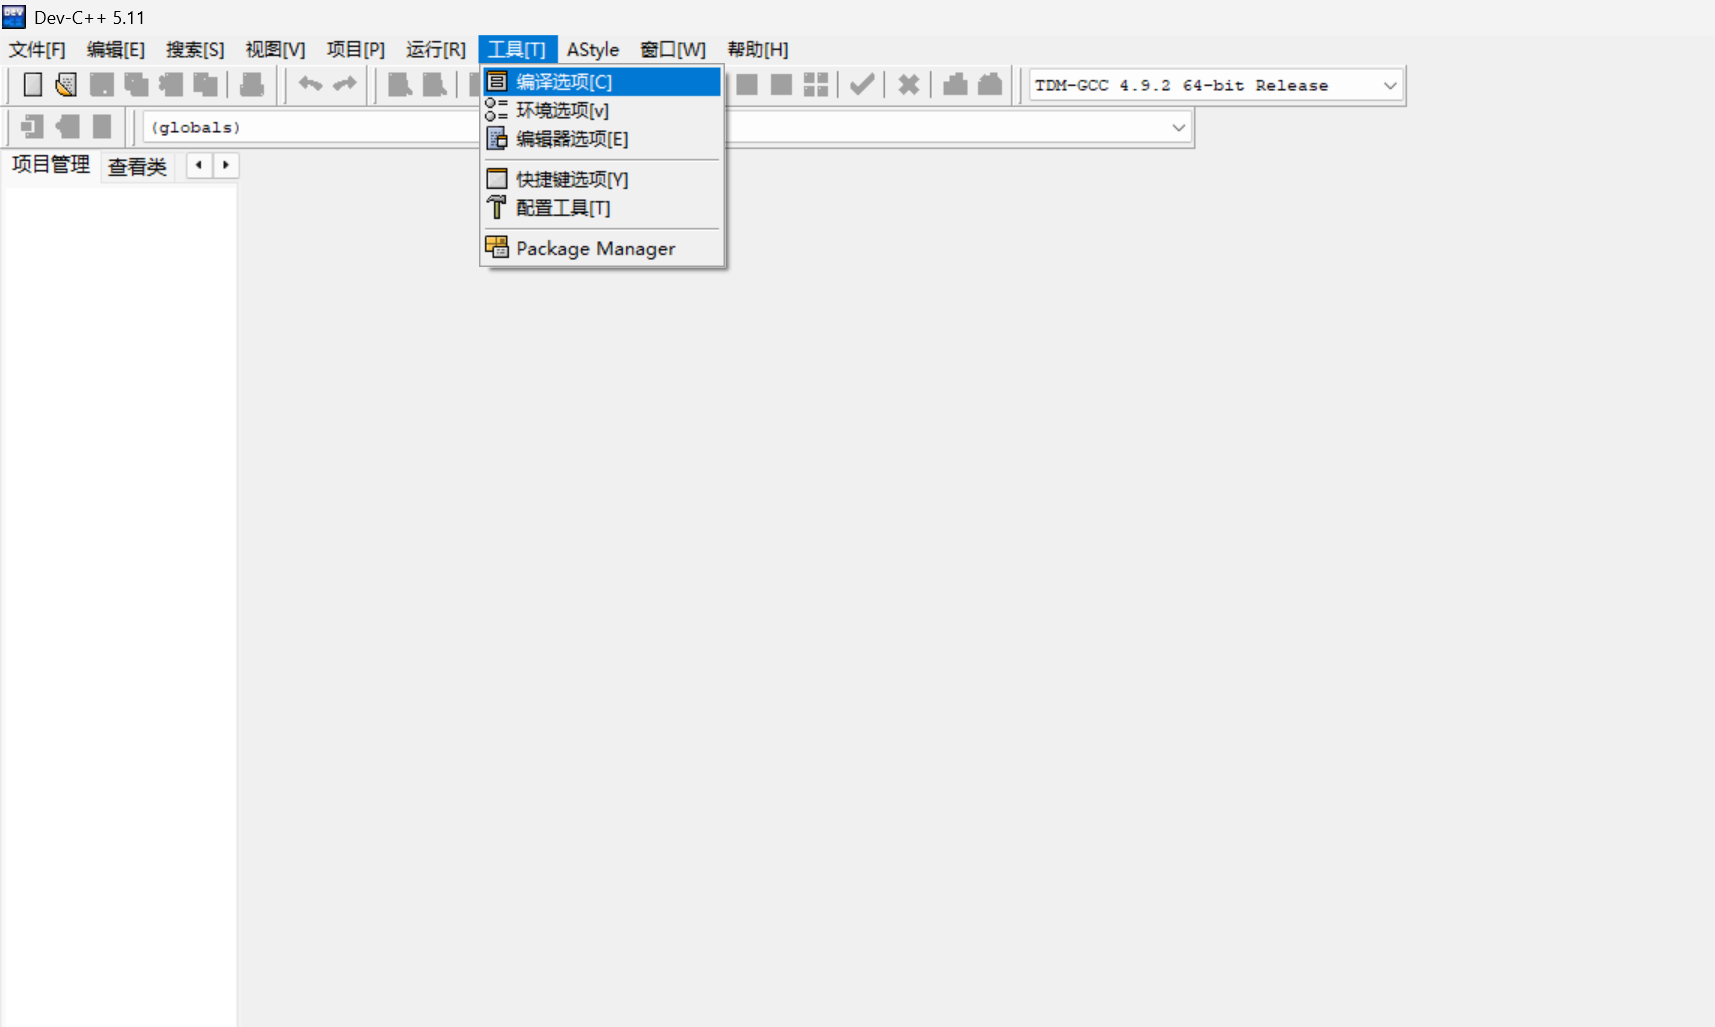Choose 配置工具[T] from the Tools menu
Image resolution: width=1715 pixels, height=1027 pixels.
click(x=602, y=208)
